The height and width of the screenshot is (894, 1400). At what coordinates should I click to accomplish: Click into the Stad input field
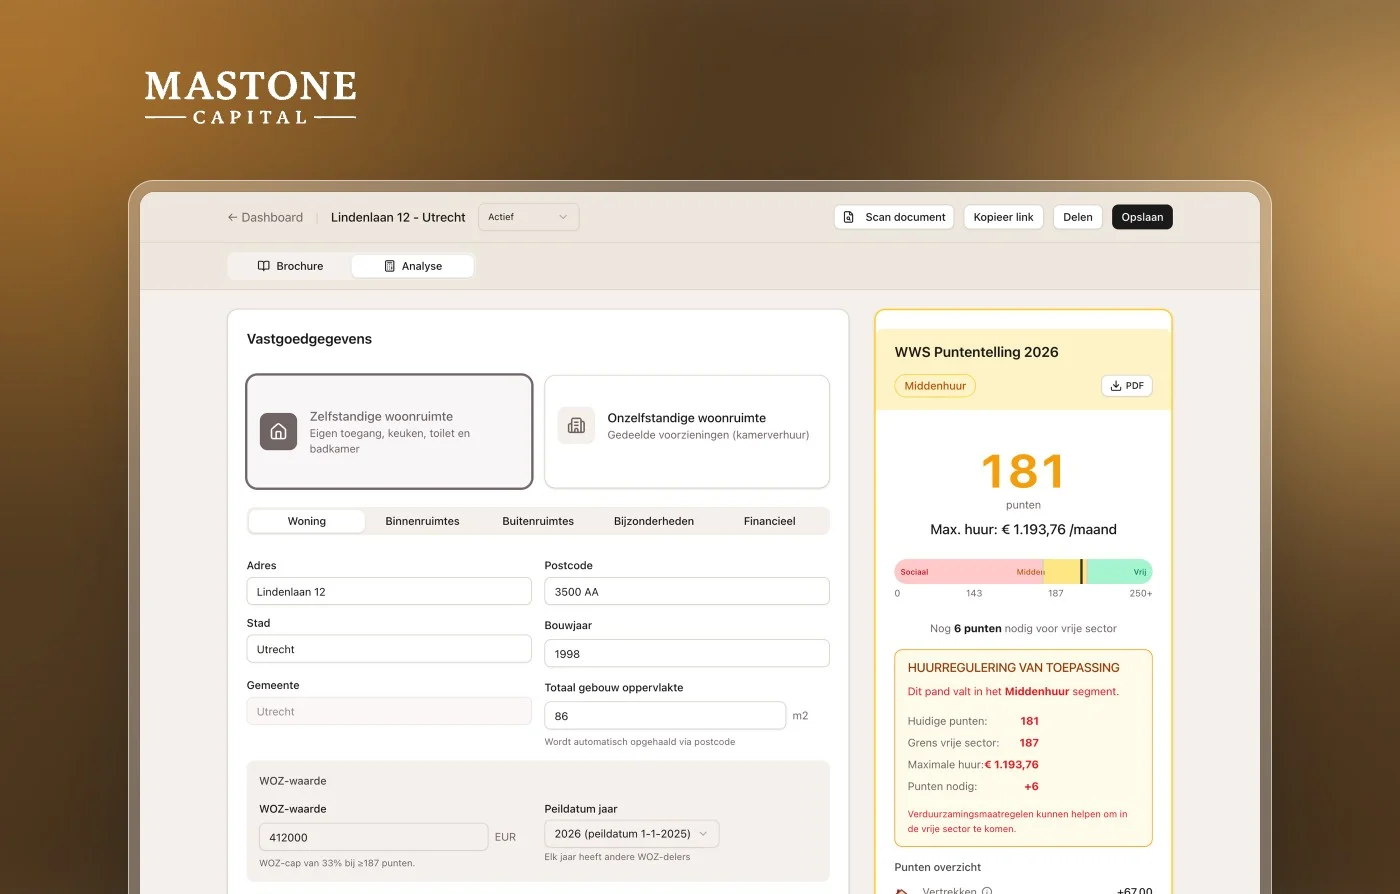(x=389, y=649)
